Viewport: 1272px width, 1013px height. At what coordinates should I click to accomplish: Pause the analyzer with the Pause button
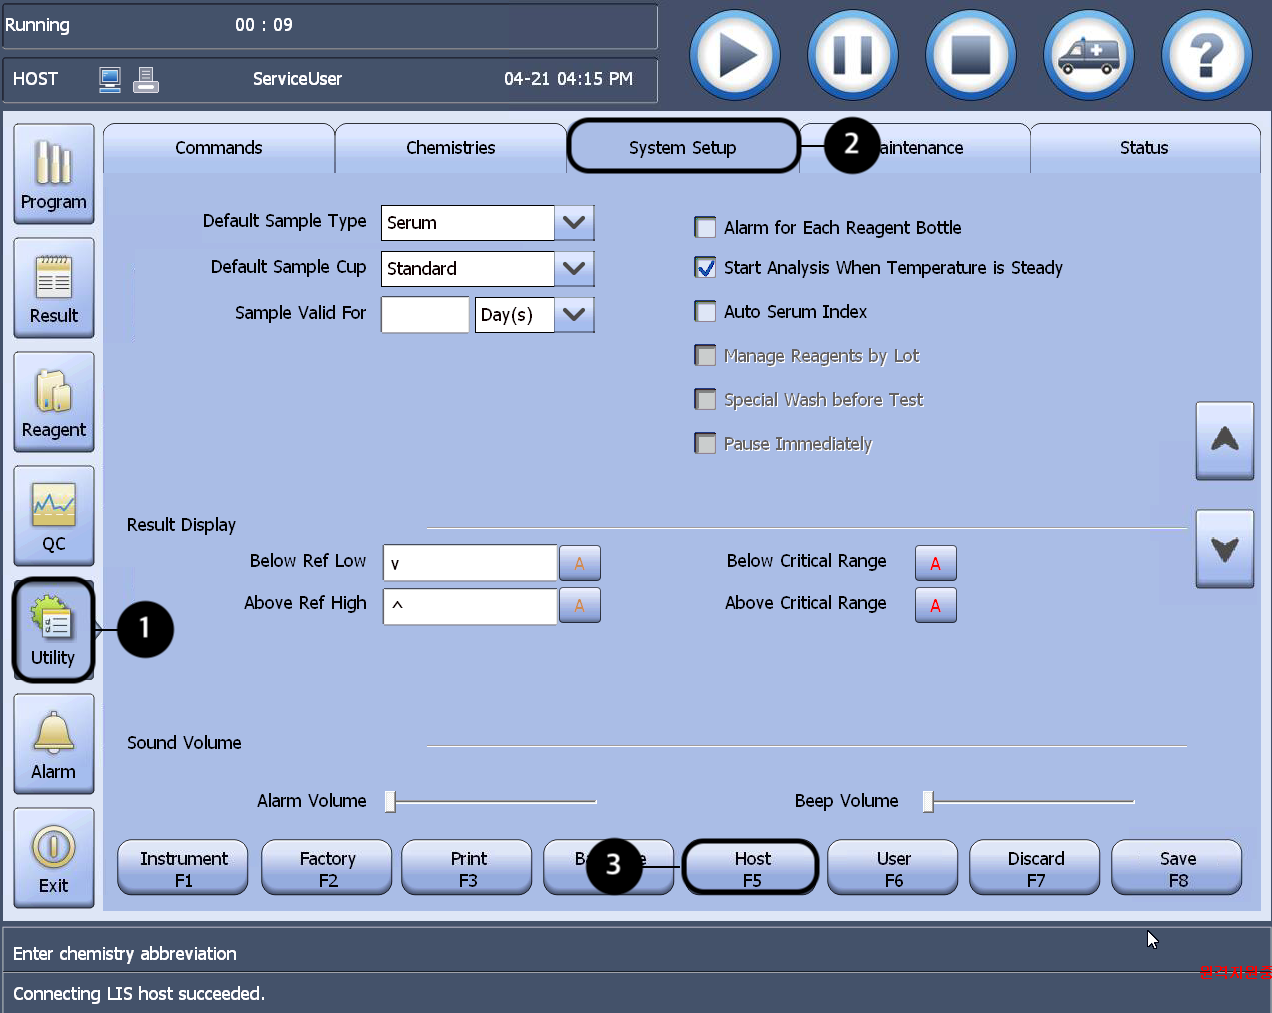coord(853,55)
